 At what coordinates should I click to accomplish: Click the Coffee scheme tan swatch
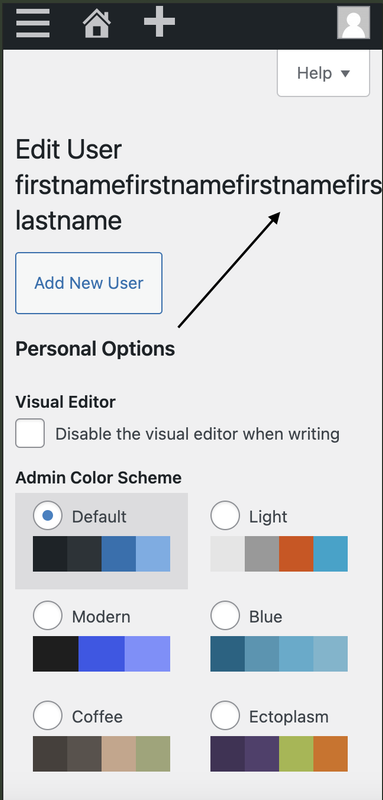pos(119,754)
